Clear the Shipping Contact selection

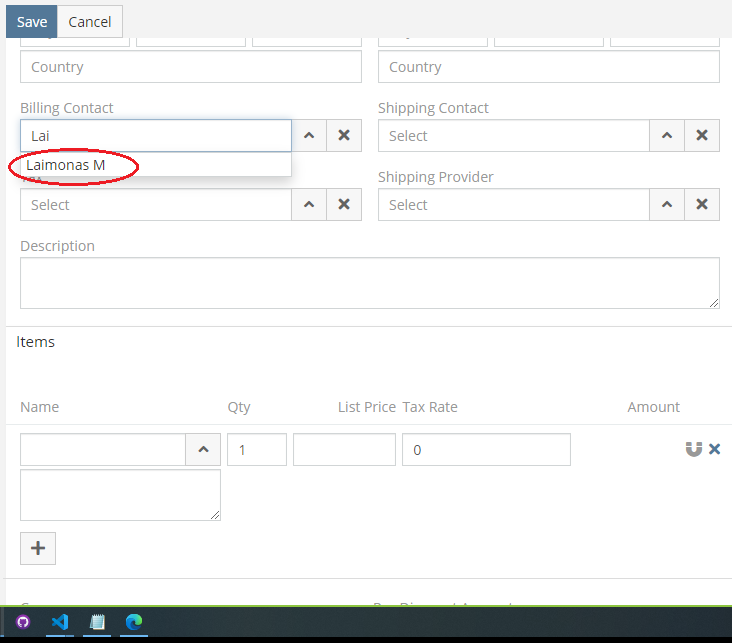(x=701, y=136)
